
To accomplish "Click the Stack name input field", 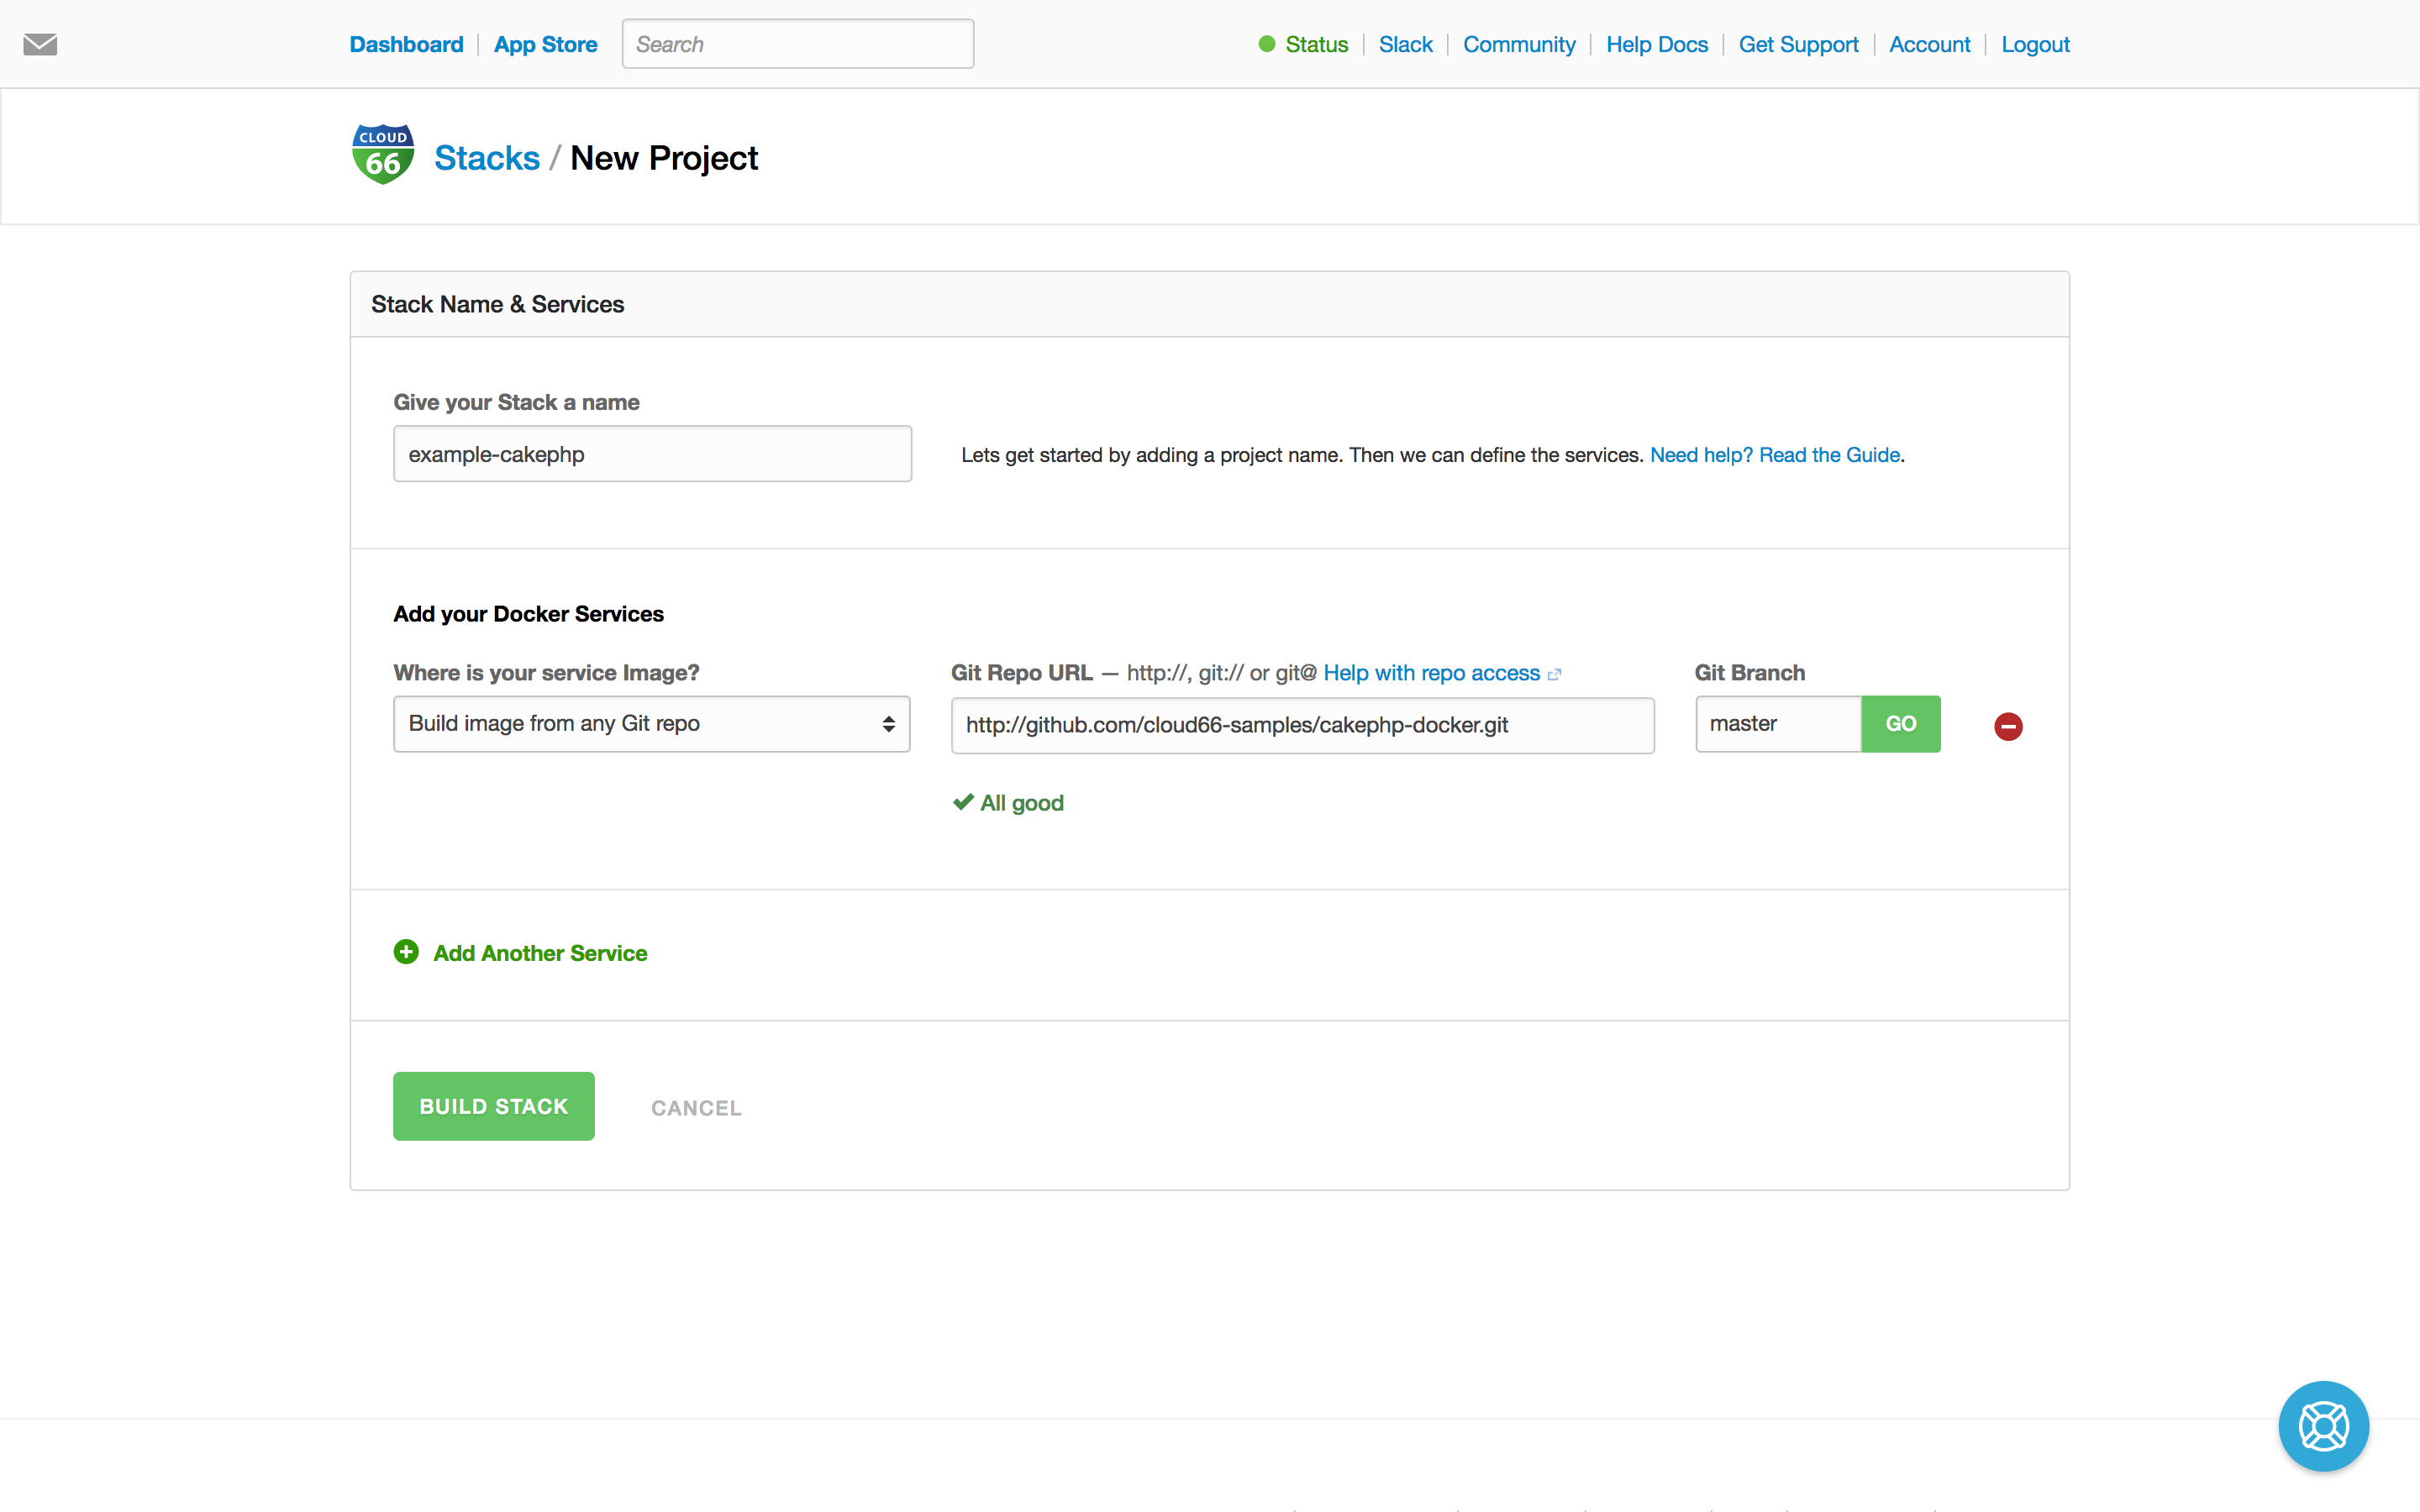I will coord(651,453).
